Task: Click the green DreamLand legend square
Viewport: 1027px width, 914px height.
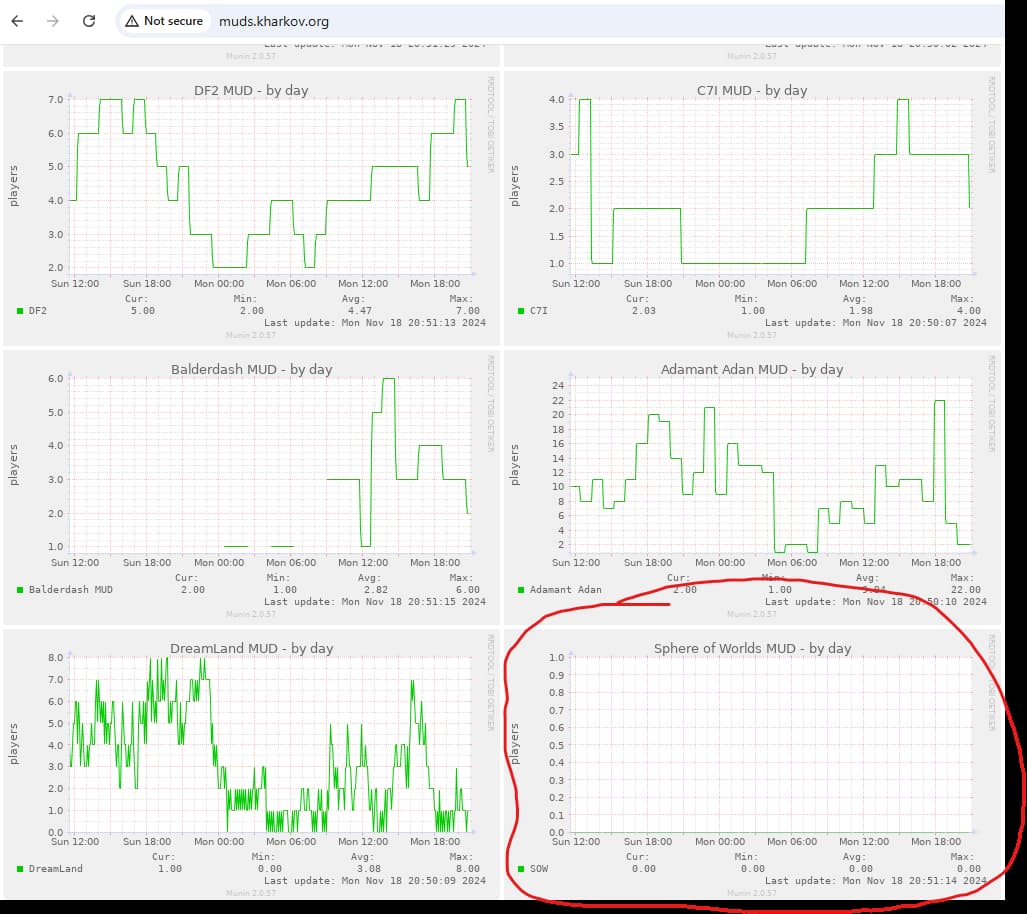Action: pos(20,869)
